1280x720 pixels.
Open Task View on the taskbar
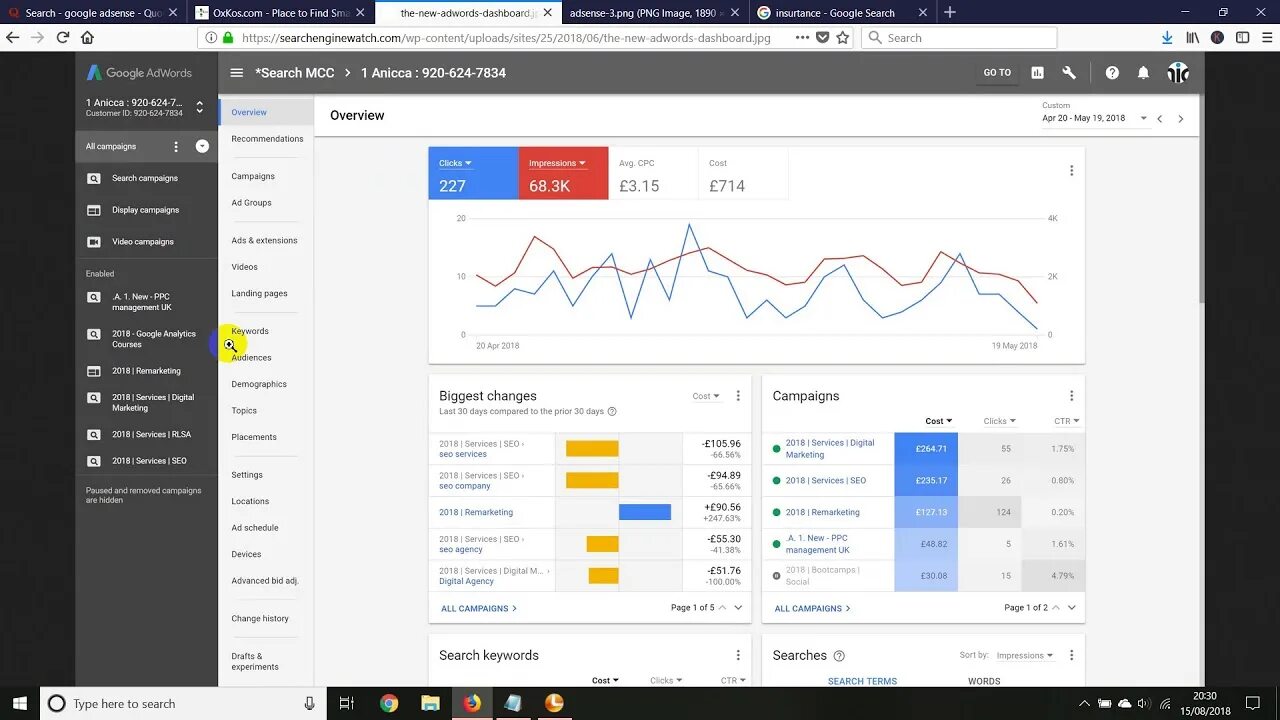[x=346, y=703]
